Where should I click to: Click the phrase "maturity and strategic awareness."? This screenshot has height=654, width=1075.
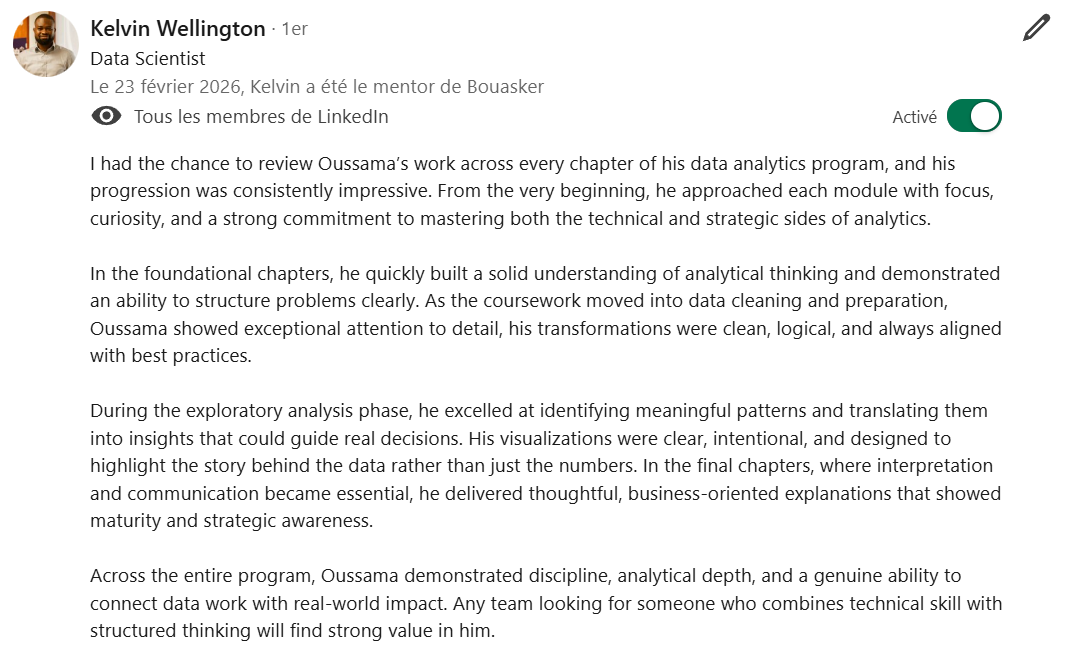click(232, 520)
